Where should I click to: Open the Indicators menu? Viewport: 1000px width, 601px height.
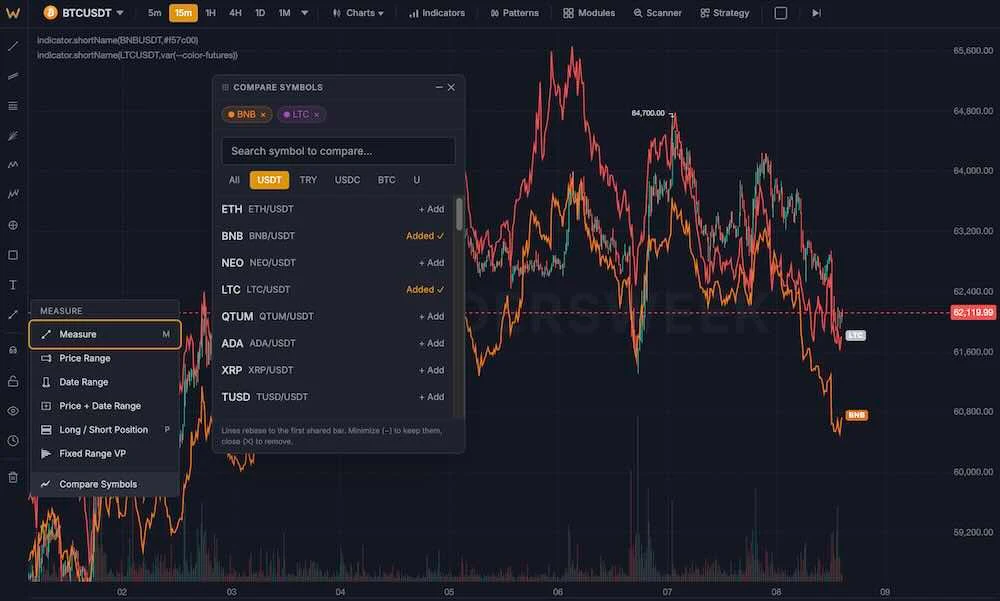pos(437,13)
